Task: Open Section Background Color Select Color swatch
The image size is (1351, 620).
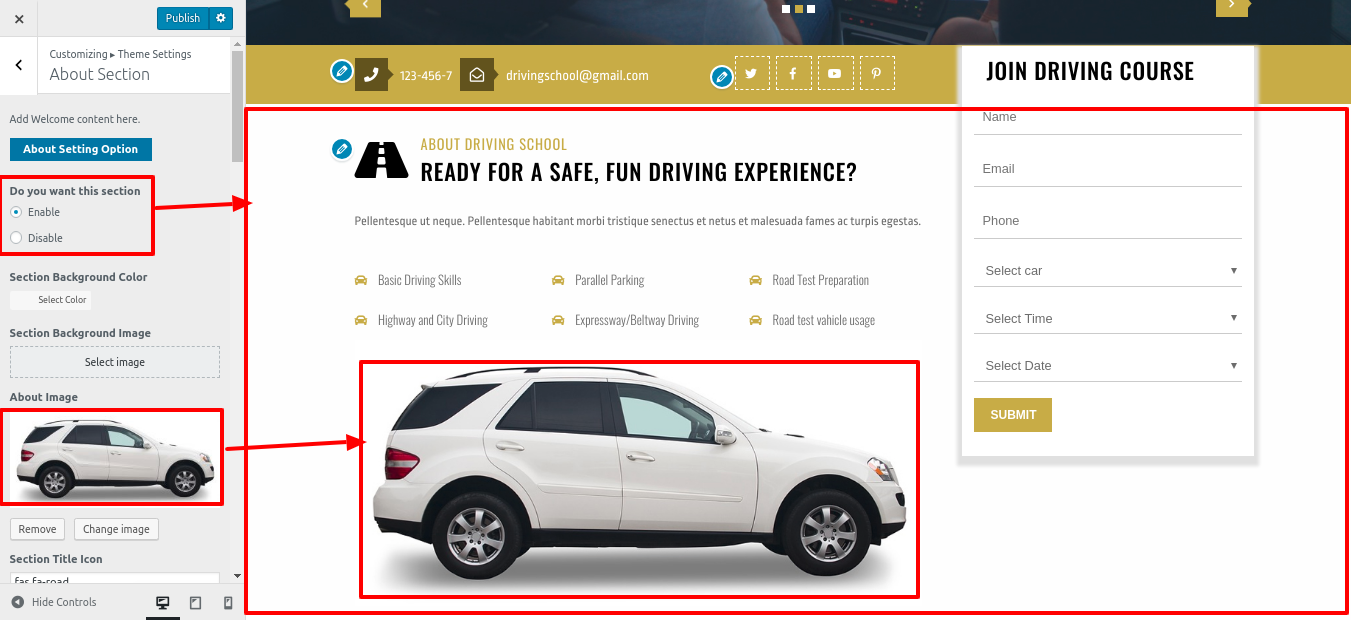Action: pyautogui.click(x=50, y=300)
